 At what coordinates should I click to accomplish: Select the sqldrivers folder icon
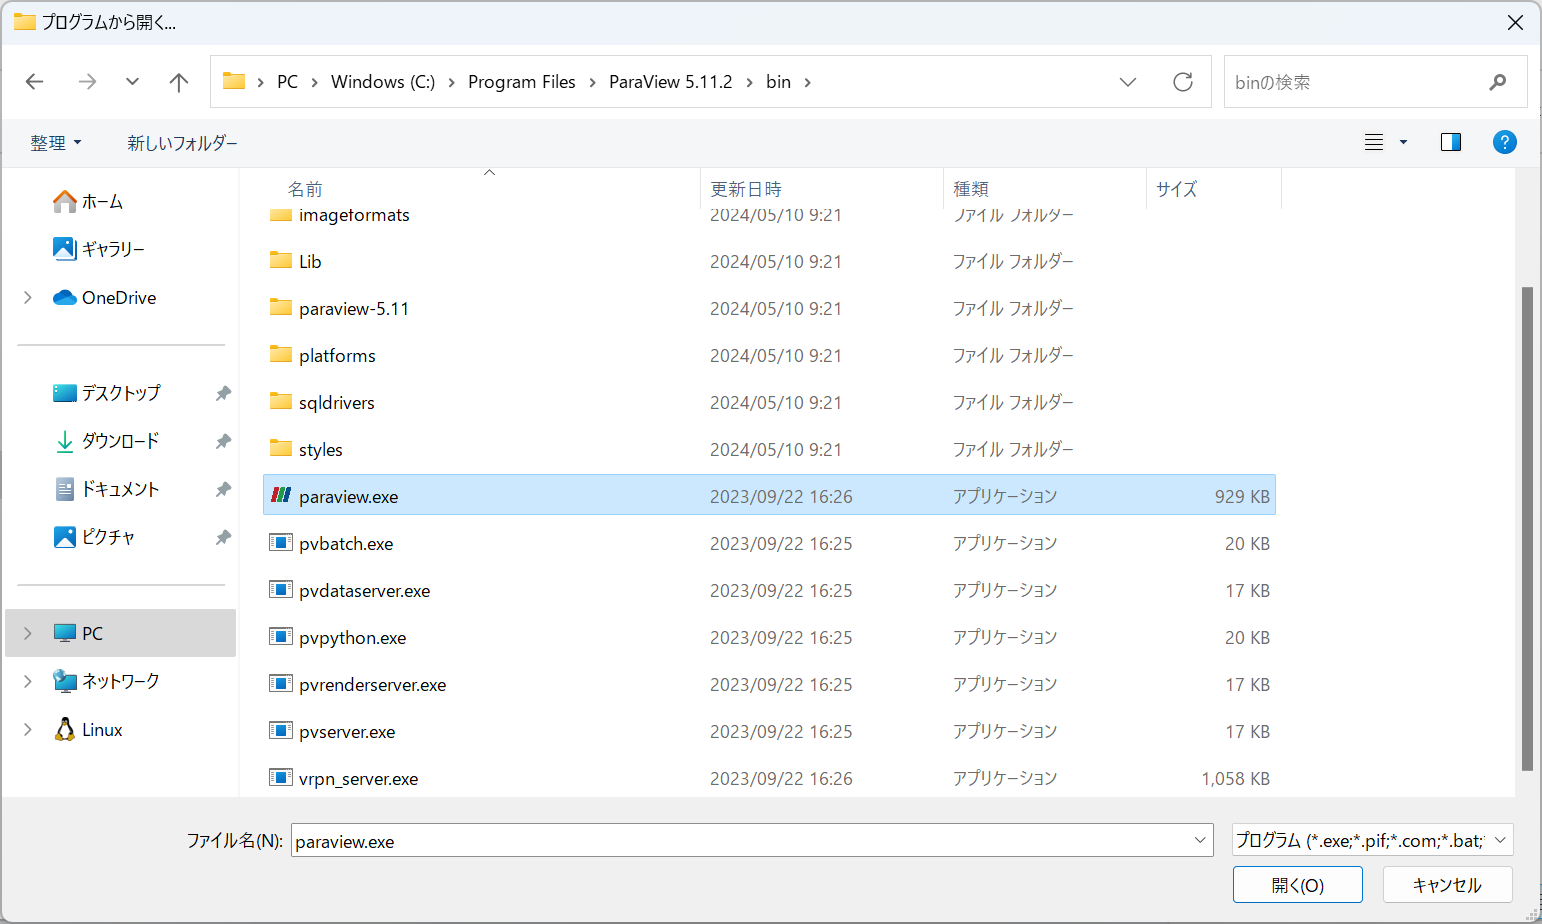[x=281, y=401]
